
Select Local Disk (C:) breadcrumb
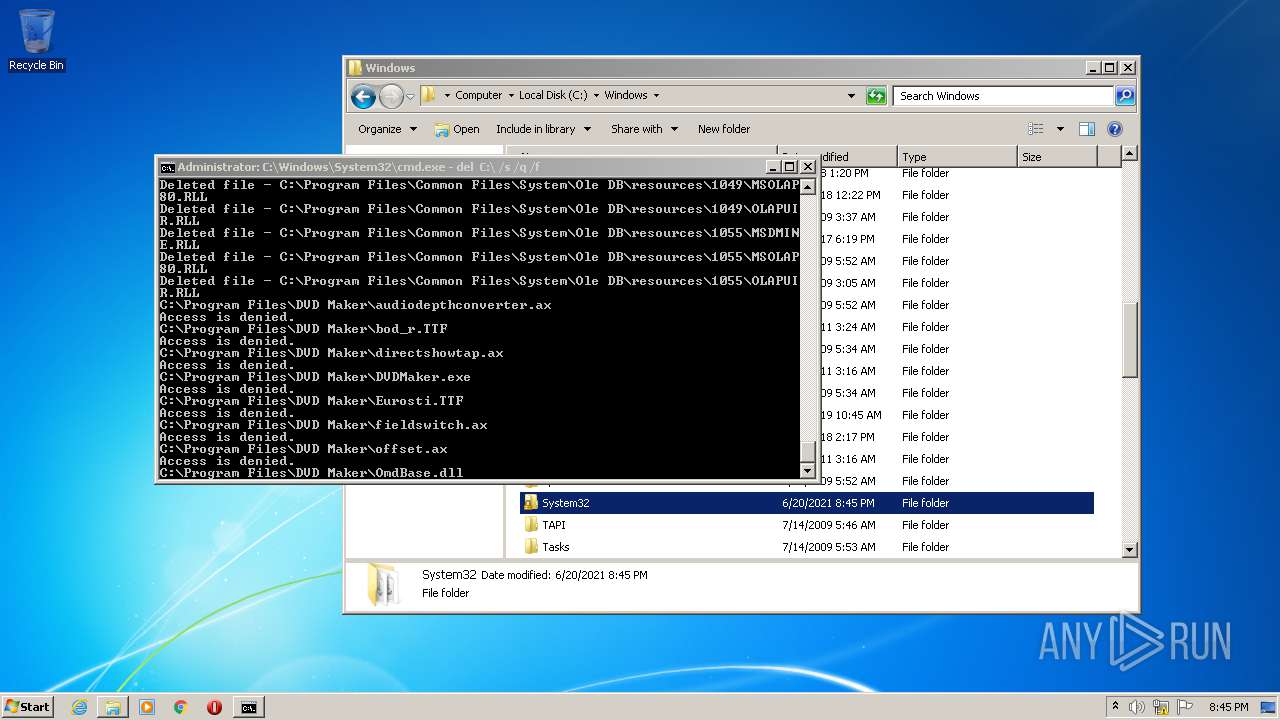click(553, 96)
